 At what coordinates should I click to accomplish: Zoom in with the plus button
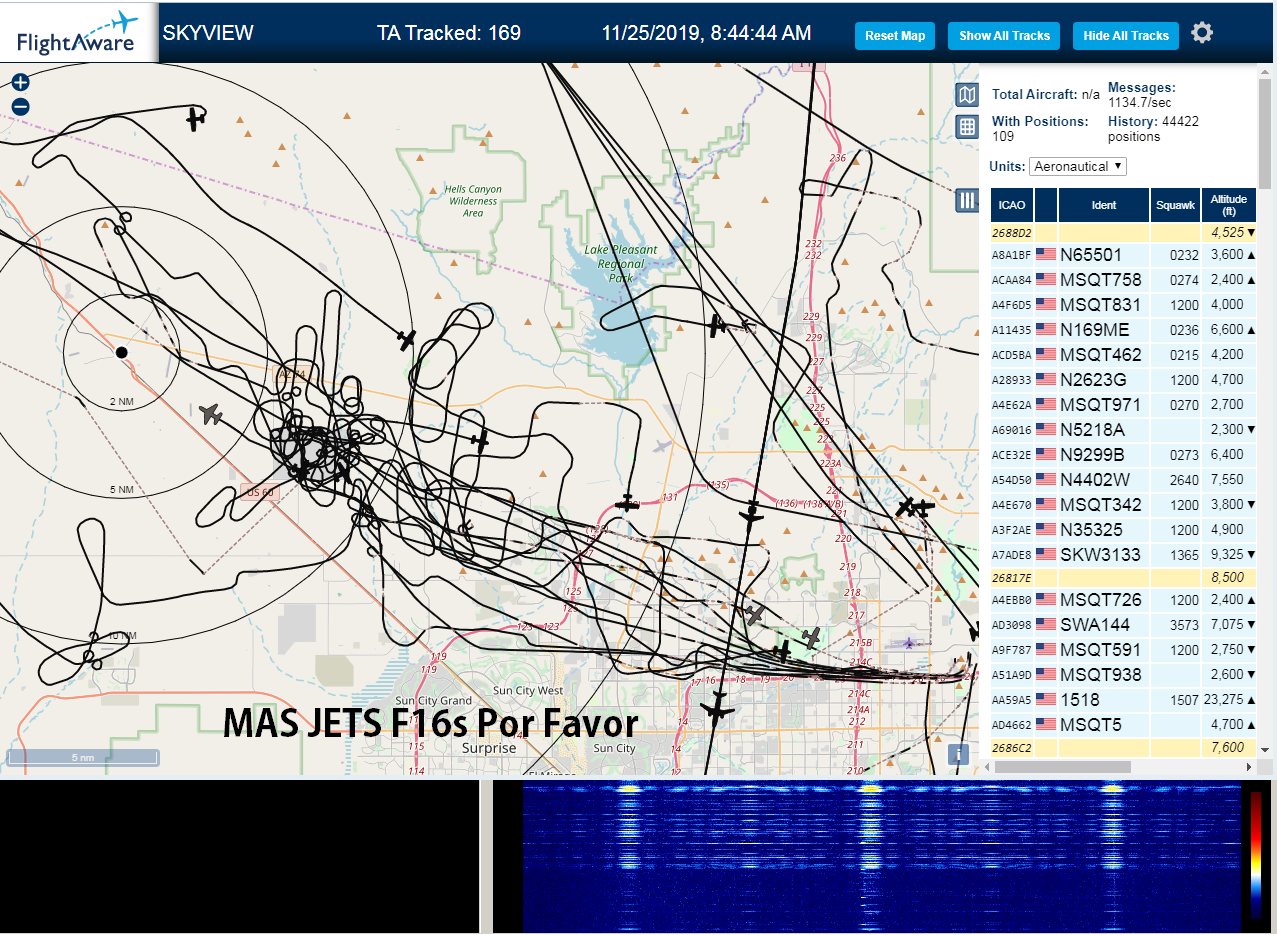tap(20, 82)
